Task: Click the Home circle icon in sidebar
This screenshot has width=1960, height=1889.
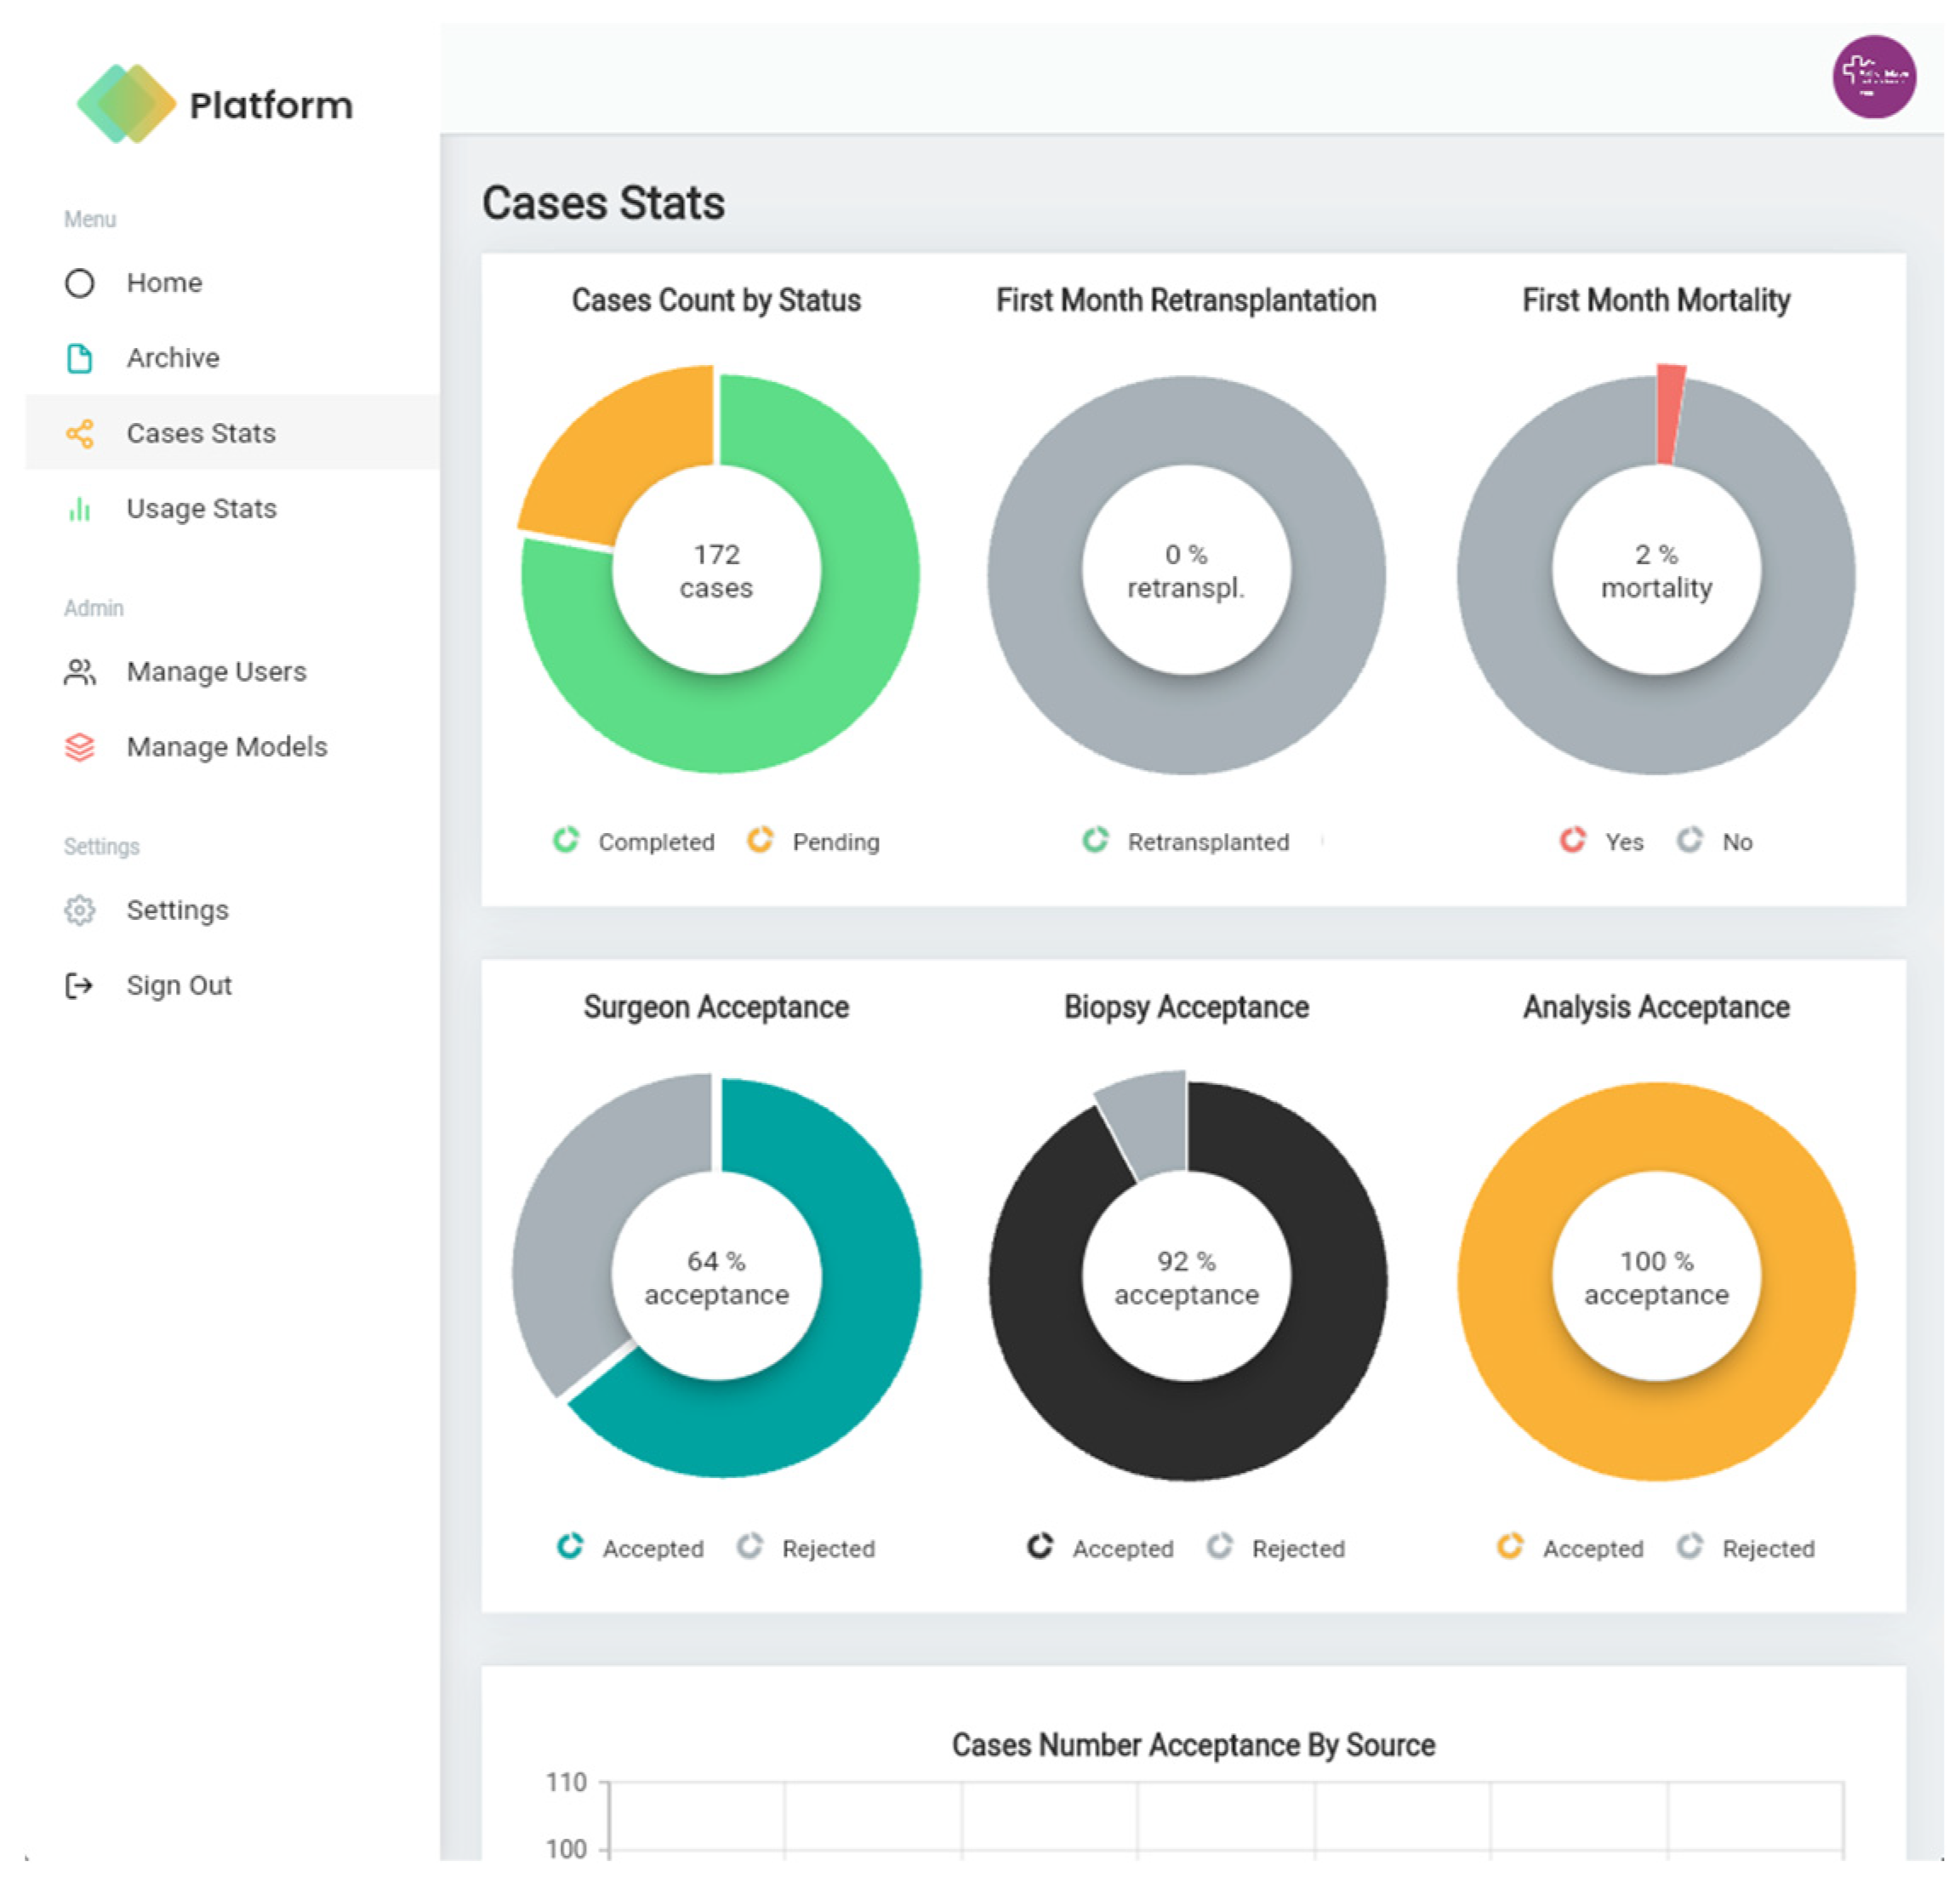Action: [x=80, y=283]
